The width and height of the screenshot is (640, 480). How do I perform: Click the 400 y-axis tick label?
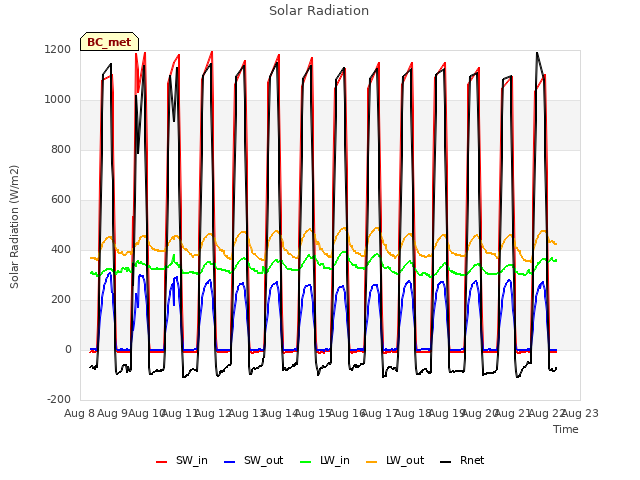pyautogui.click(x=61, y=249)
